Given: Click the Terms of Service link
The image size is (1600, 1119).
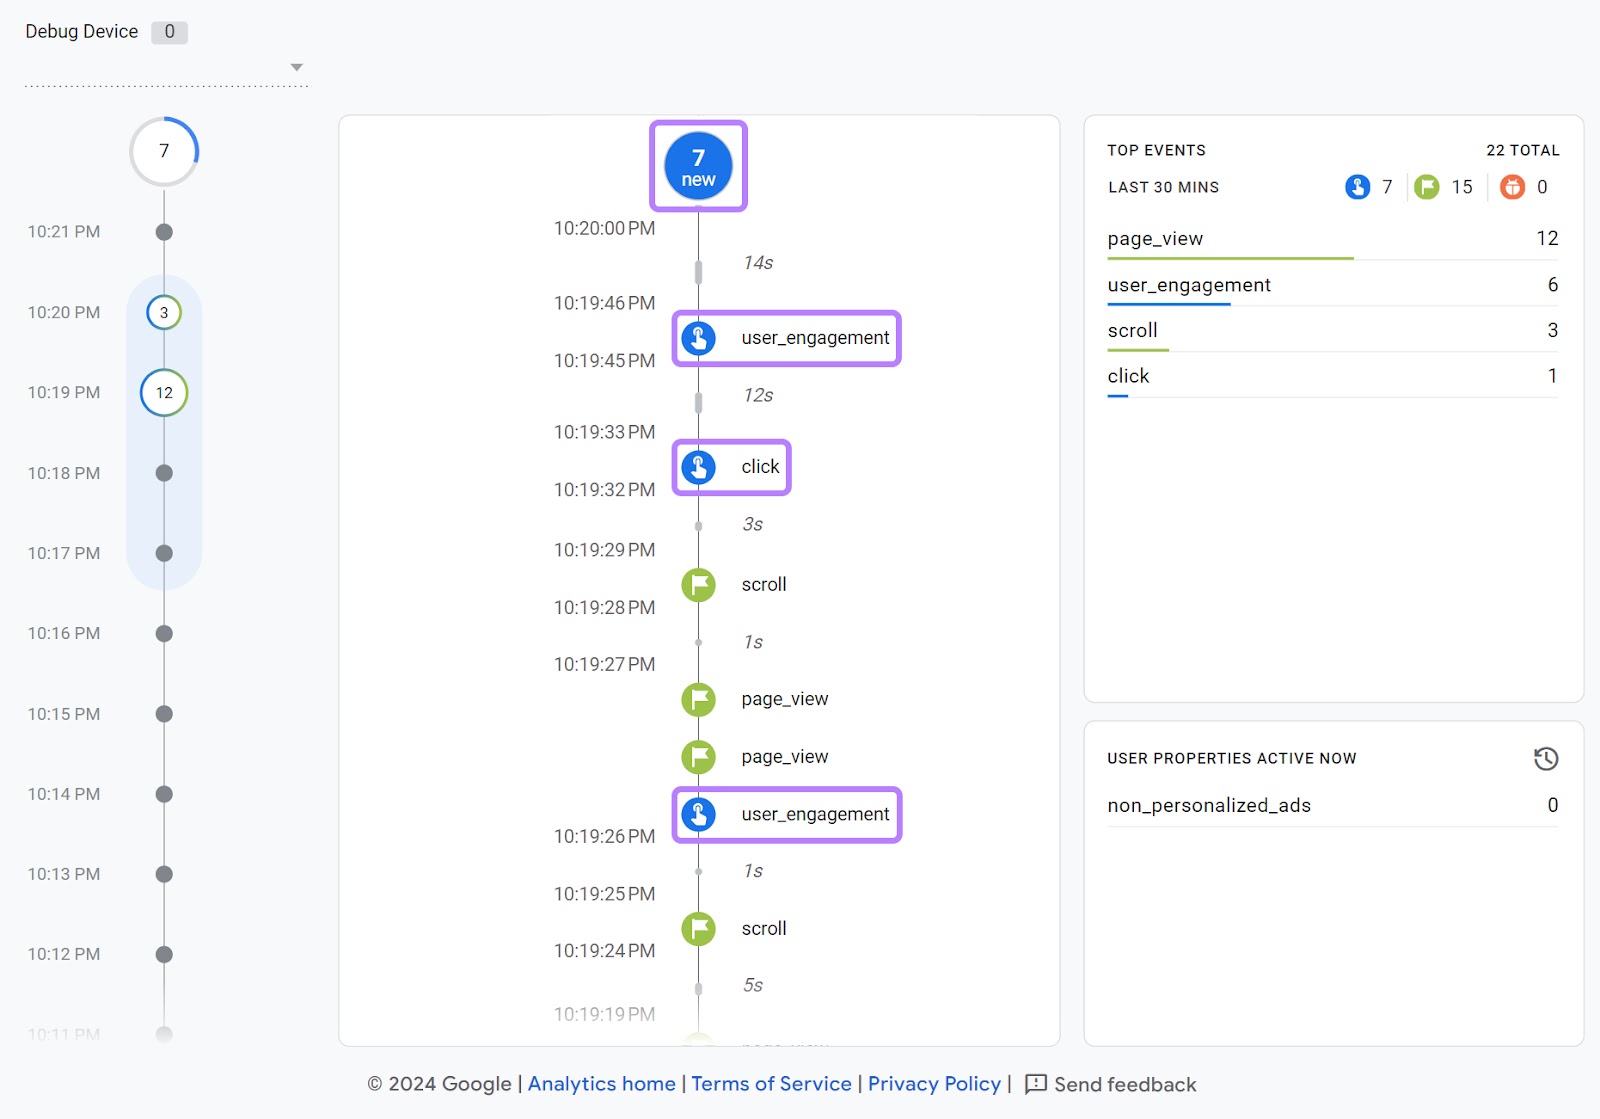Looking at the screenshot, I should [x=770, y=1084].
